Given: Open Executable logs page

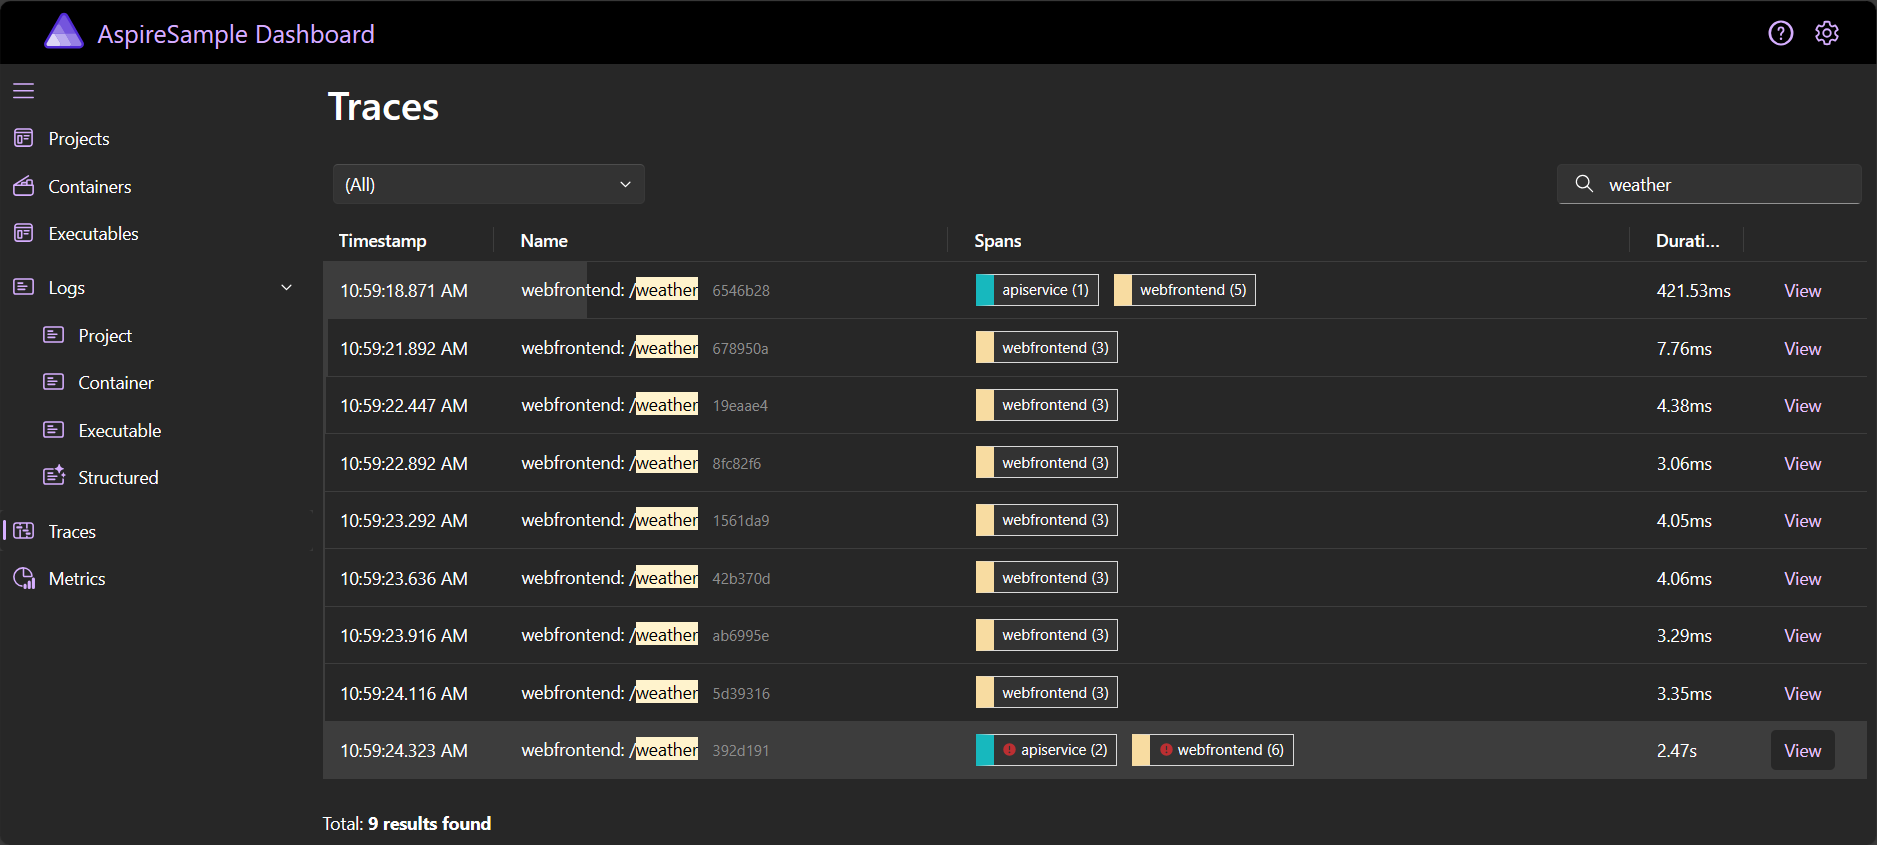Looking at the screenshot, I should (x=120, y=430).
